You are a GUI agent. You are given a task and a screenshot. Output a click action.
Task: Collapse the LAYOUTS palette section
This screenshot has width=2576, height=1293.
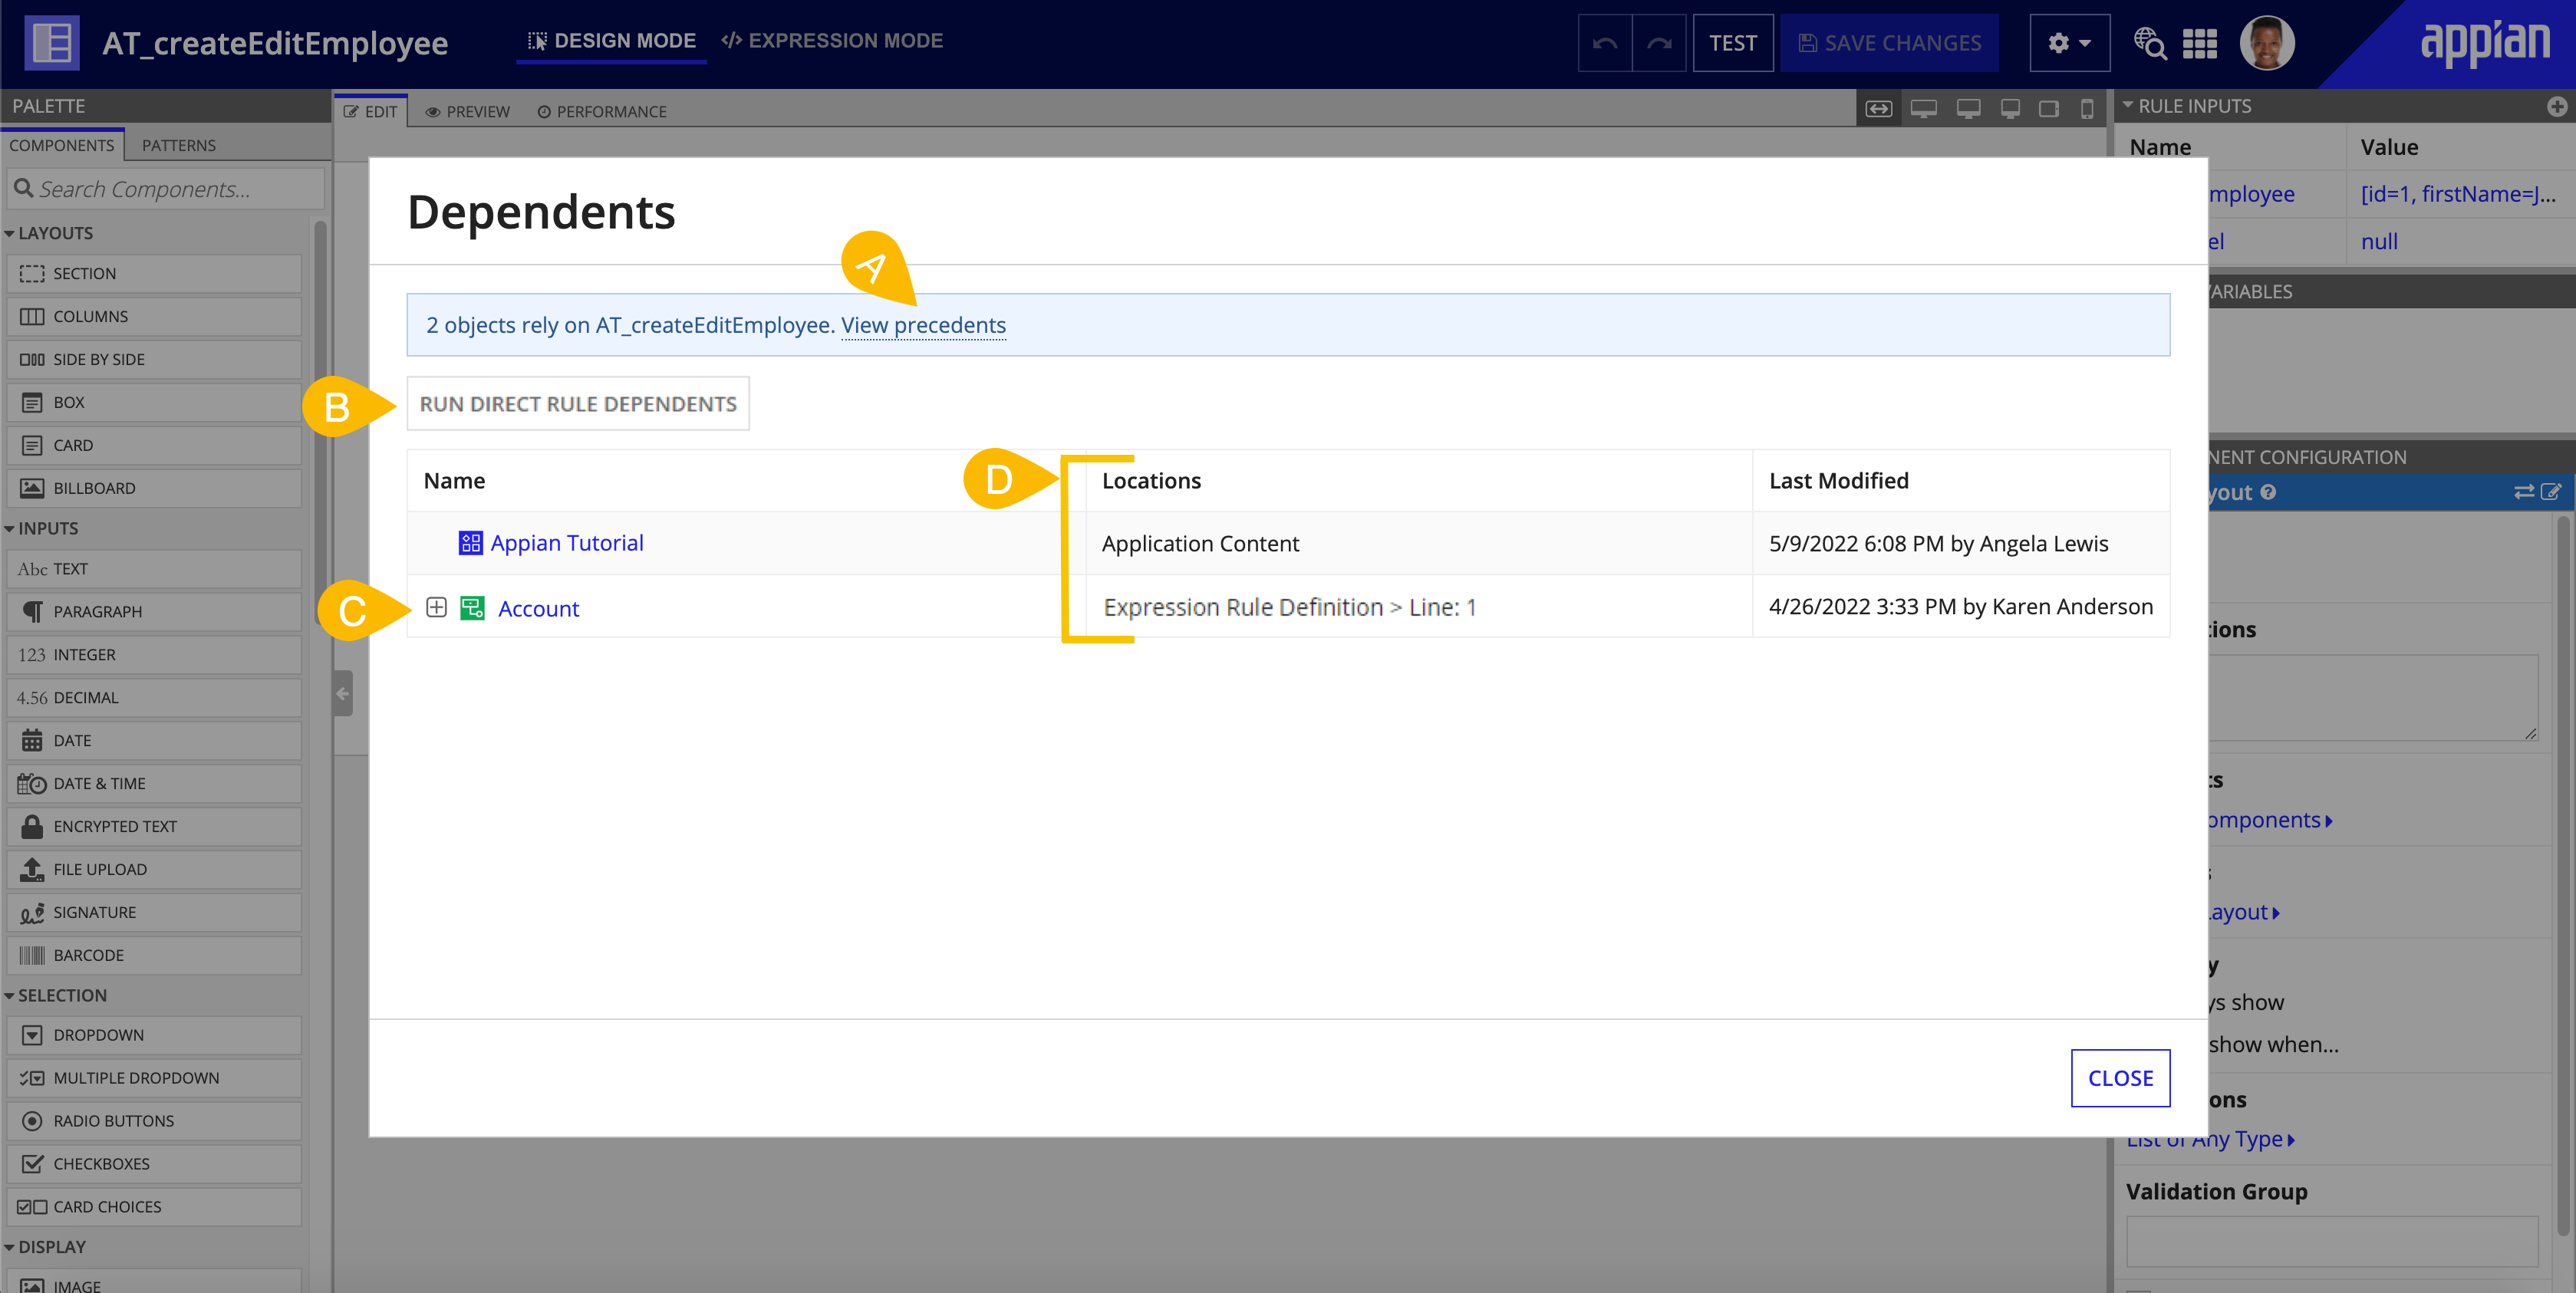9,233
